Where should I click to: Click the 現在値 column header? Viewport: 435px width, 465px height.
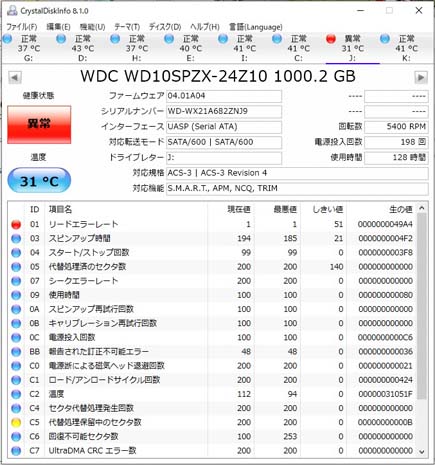[239, 209]
